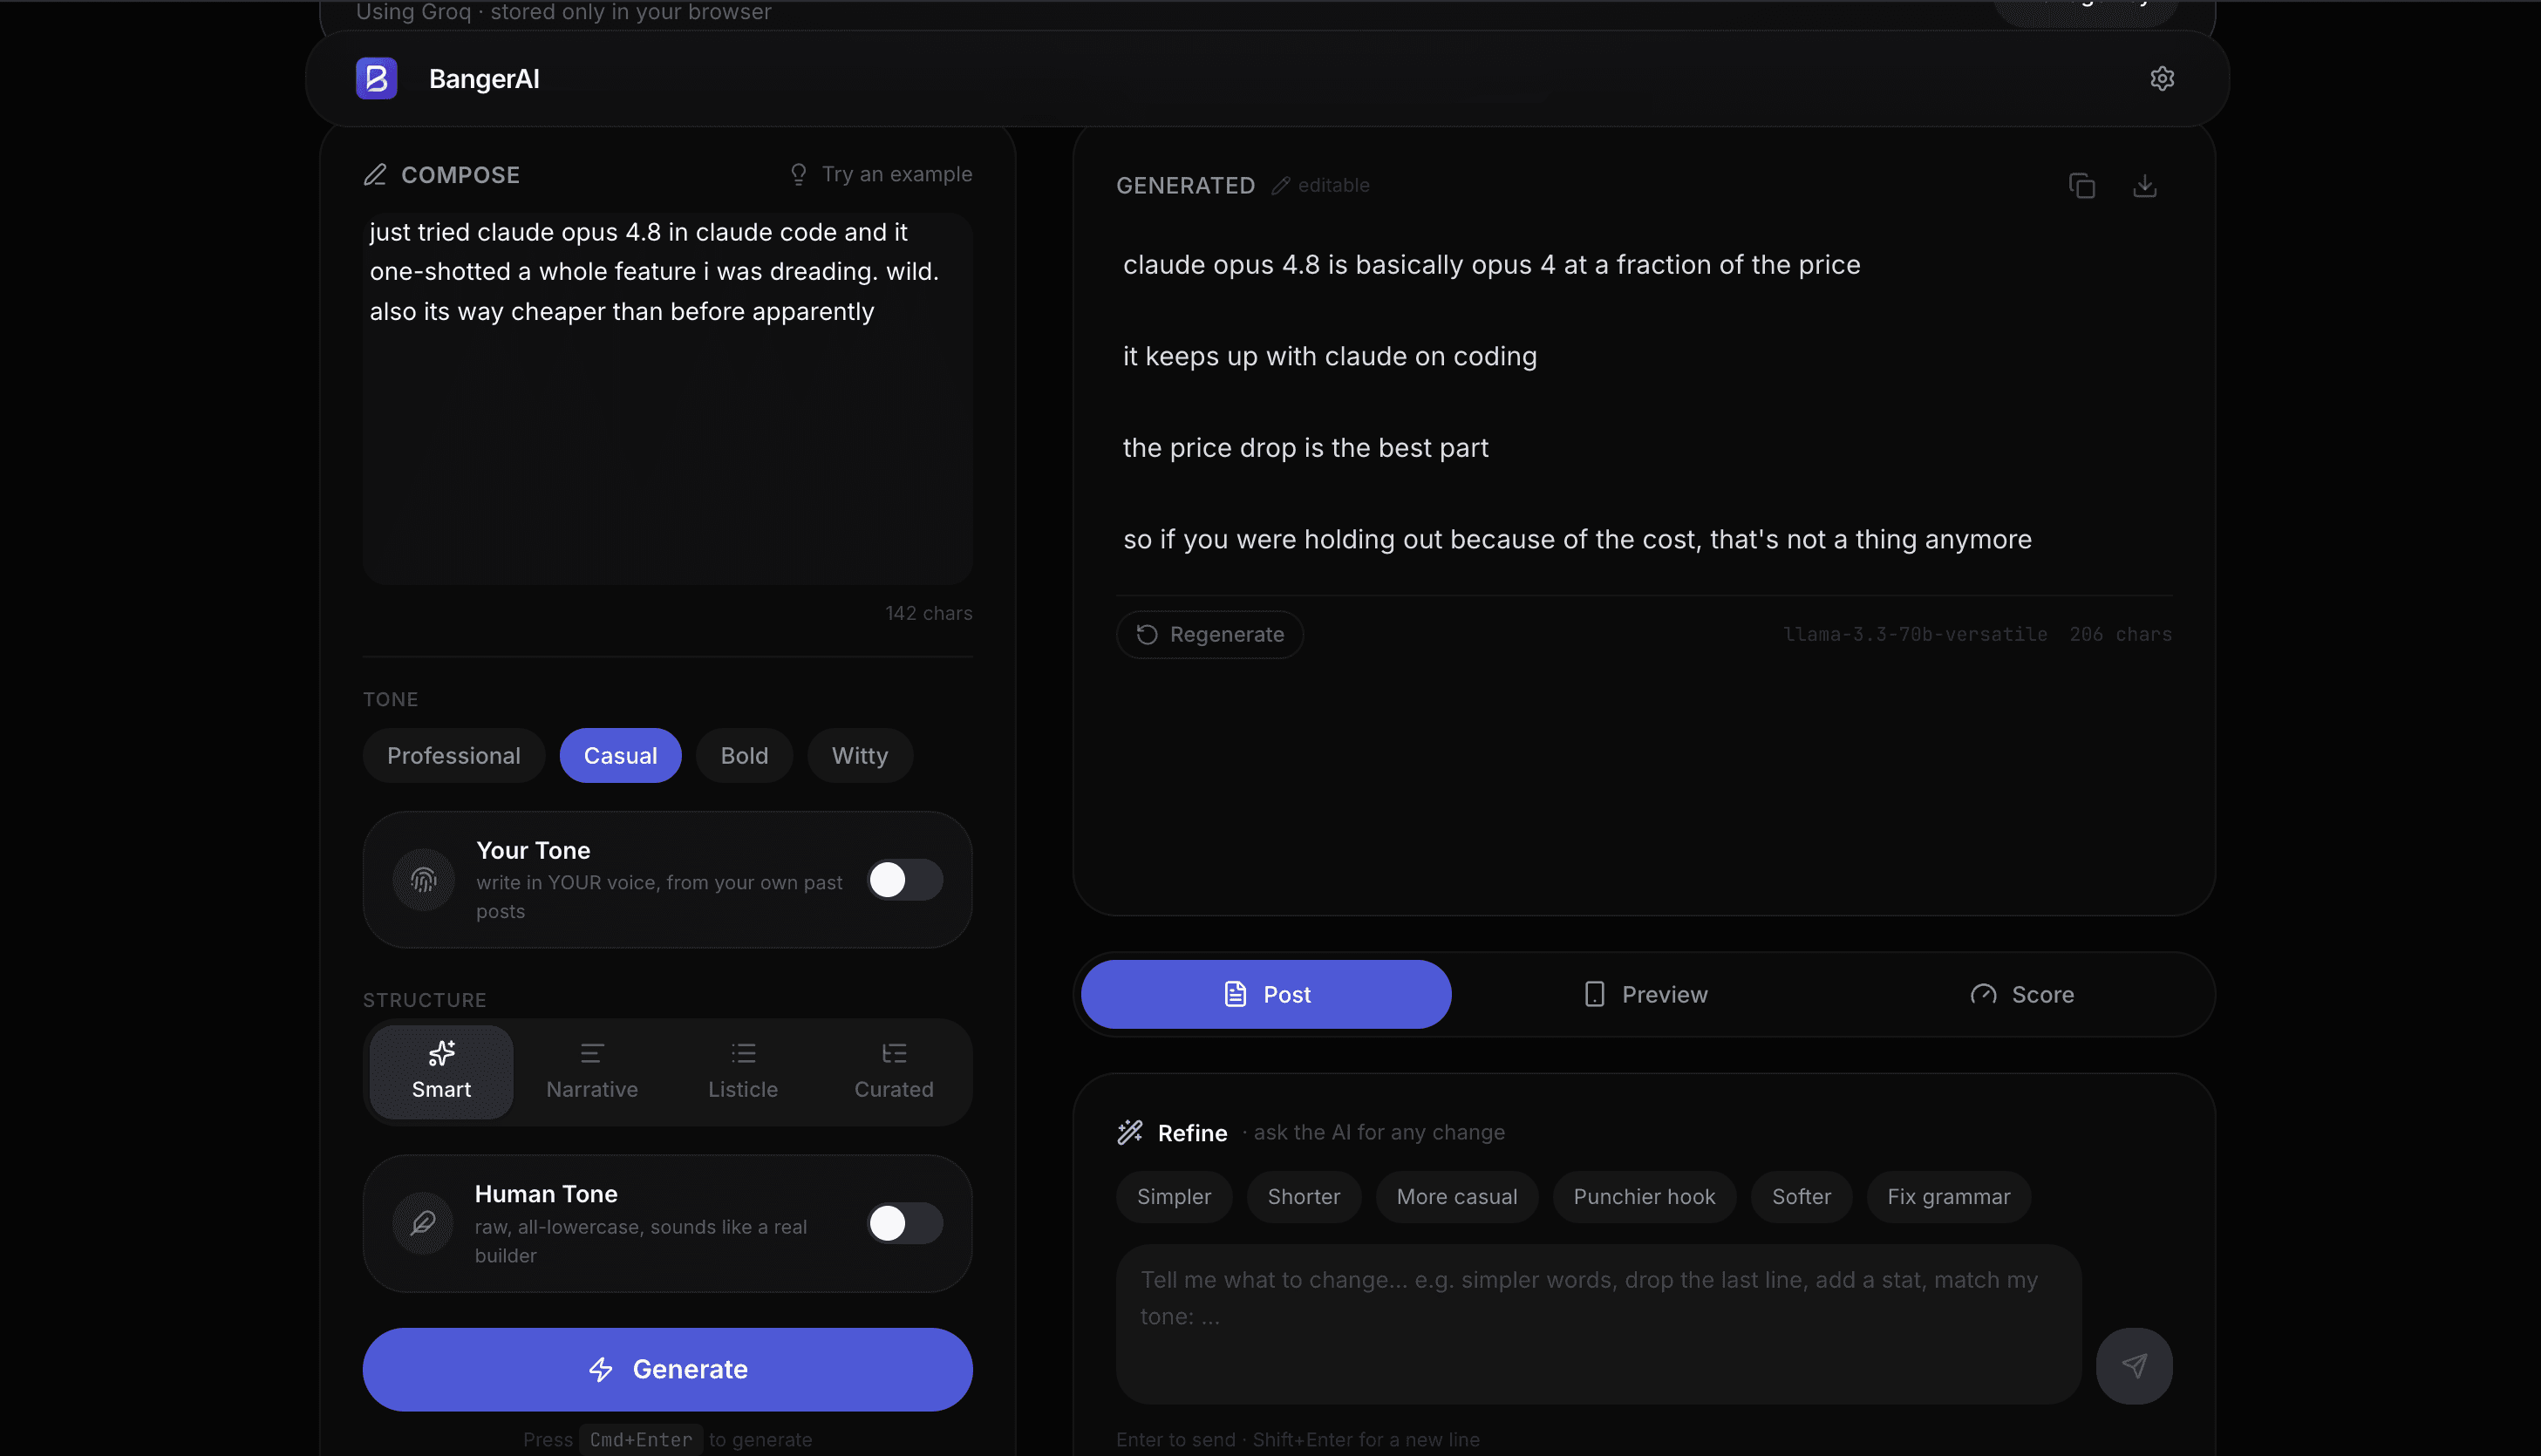
Task: Select the Casual tone
Action: point(620,756)
